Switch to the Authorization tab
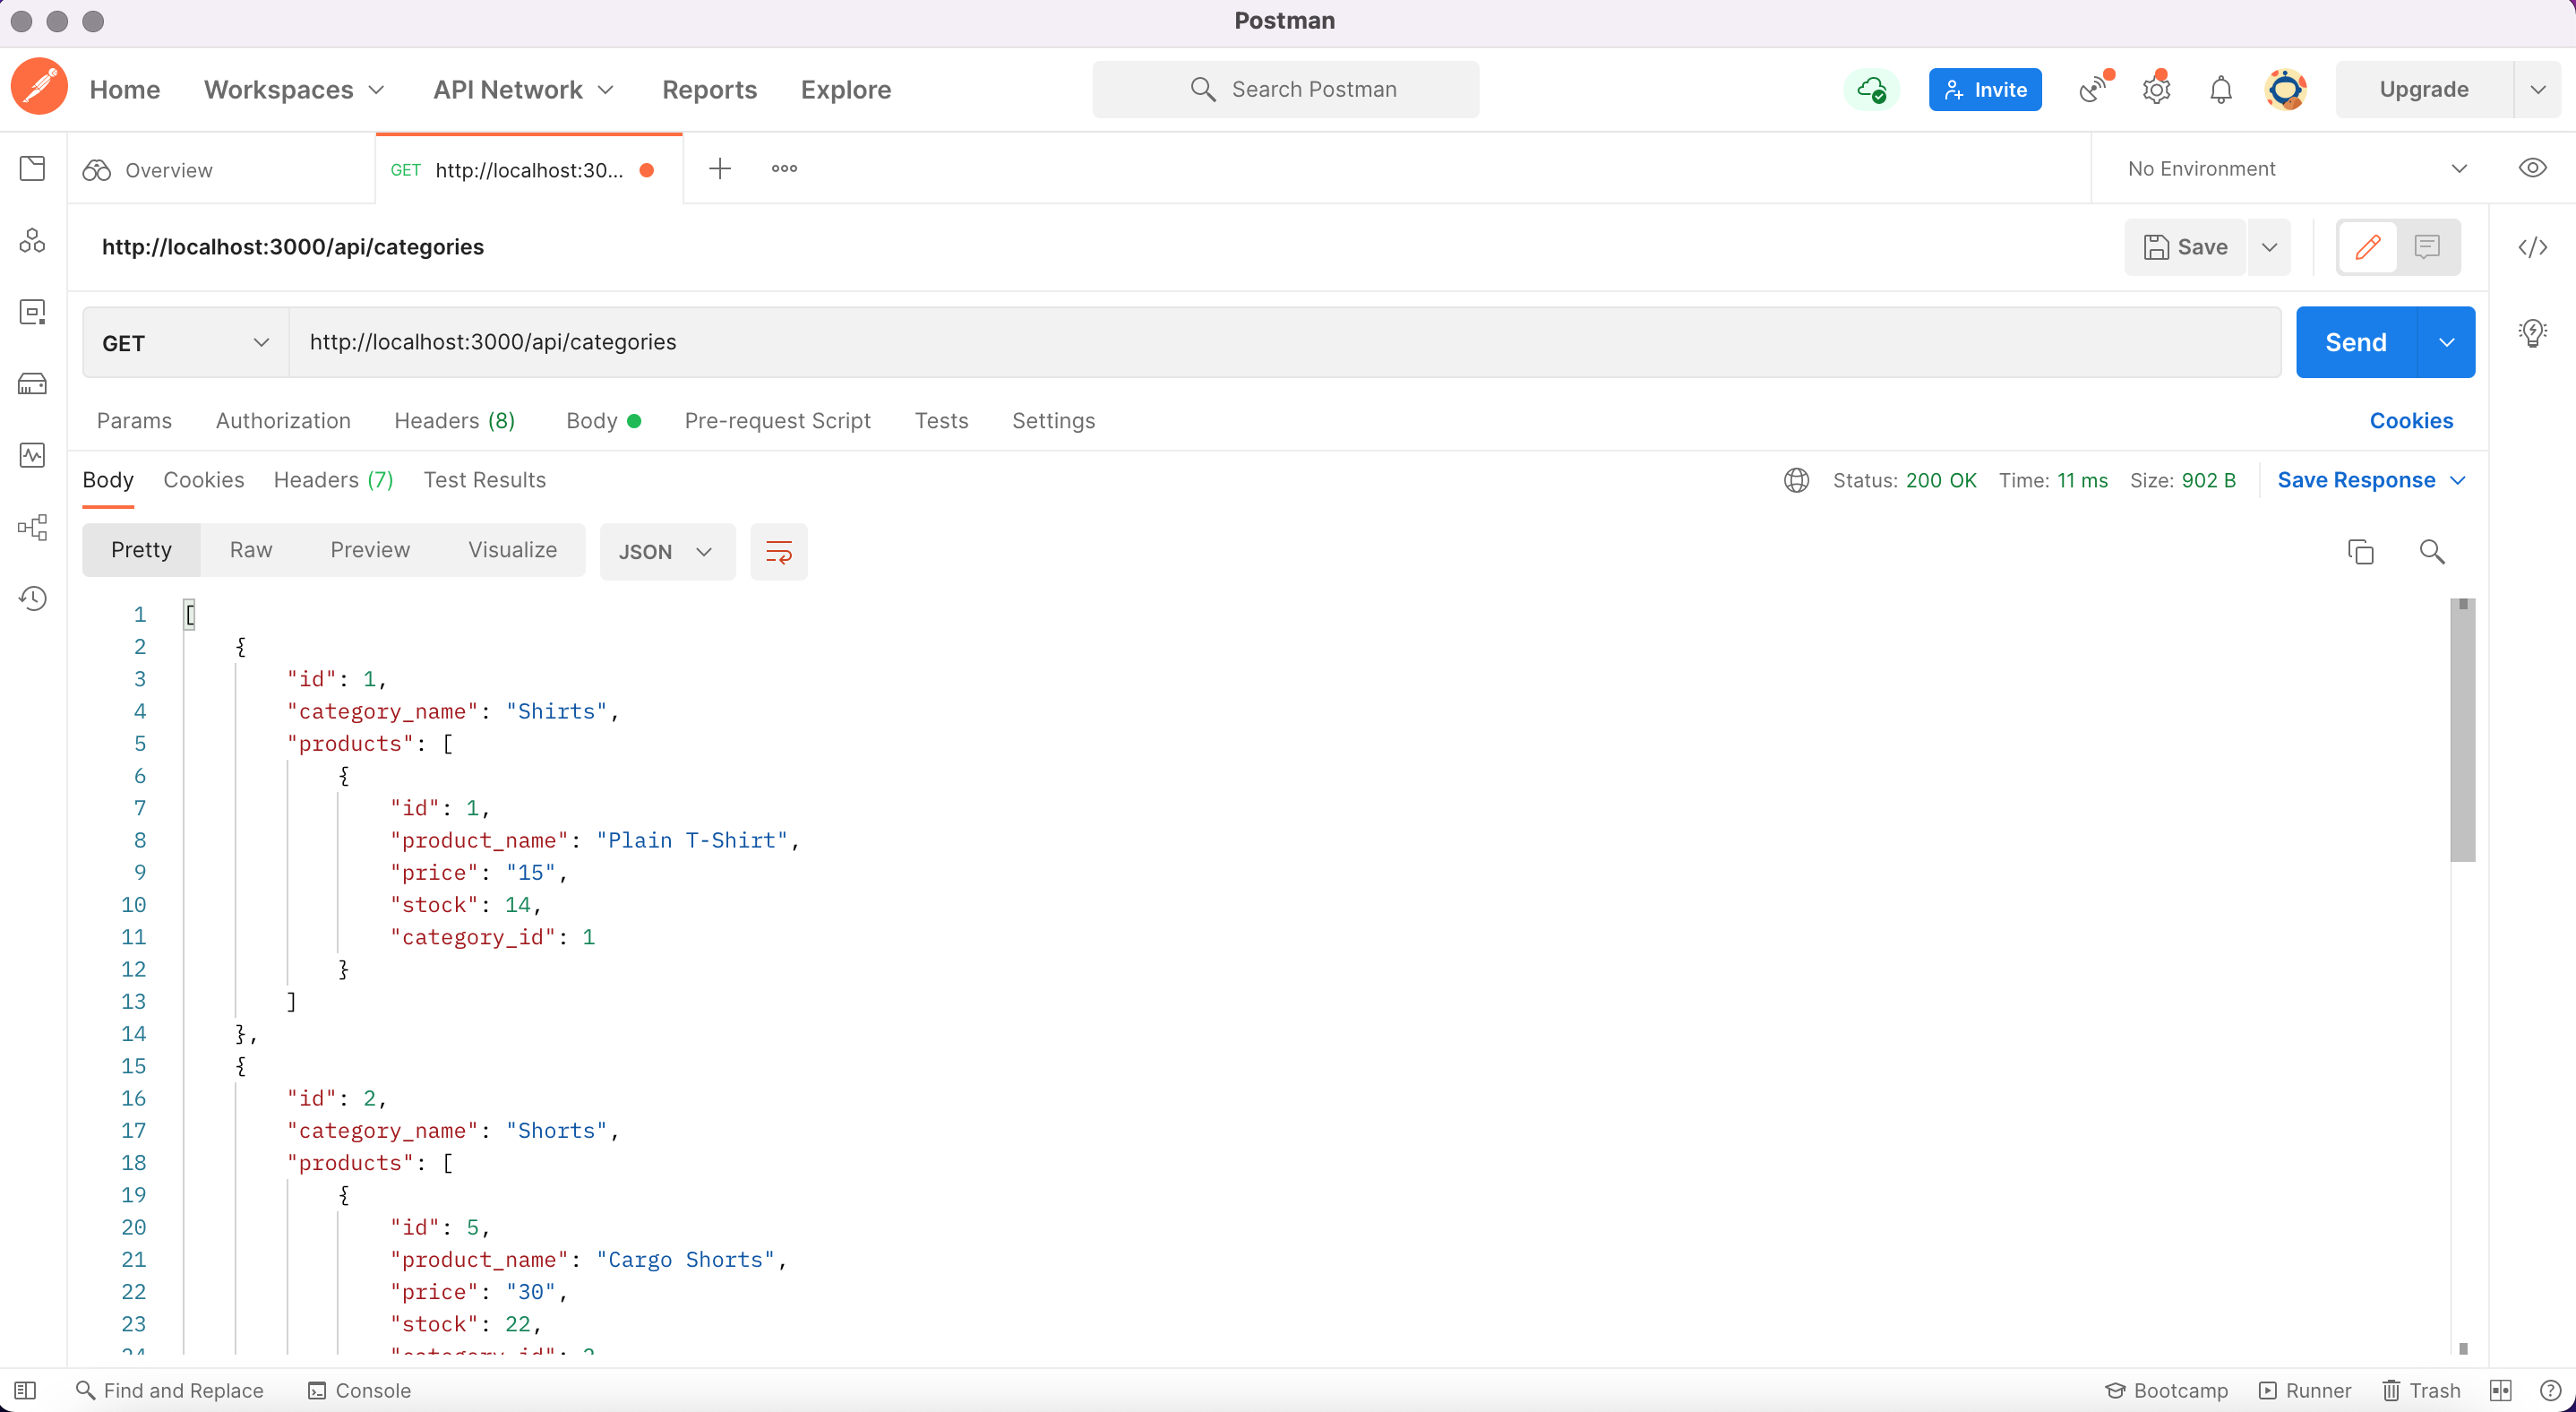 pyautogui.click(x=283, y=421)
